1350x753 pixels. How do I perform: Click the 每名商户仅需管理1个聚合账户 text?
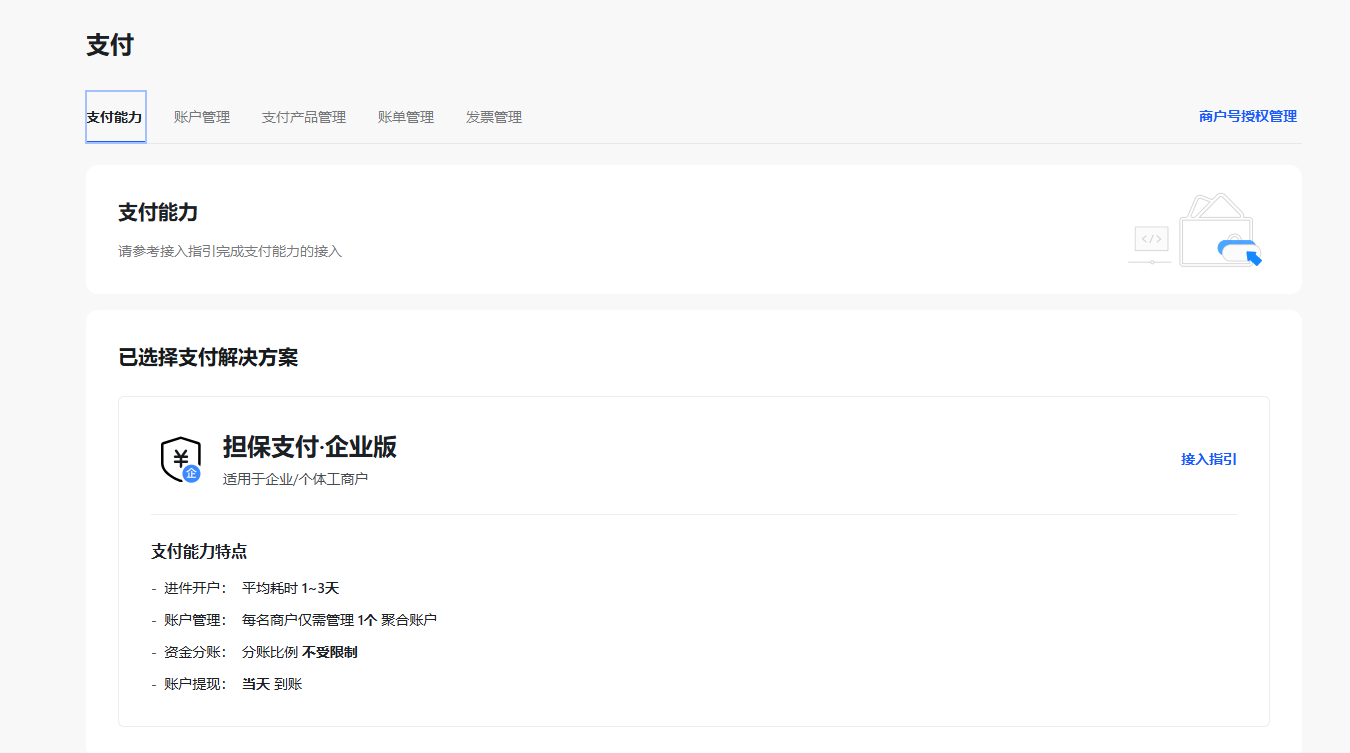point(339,620)
